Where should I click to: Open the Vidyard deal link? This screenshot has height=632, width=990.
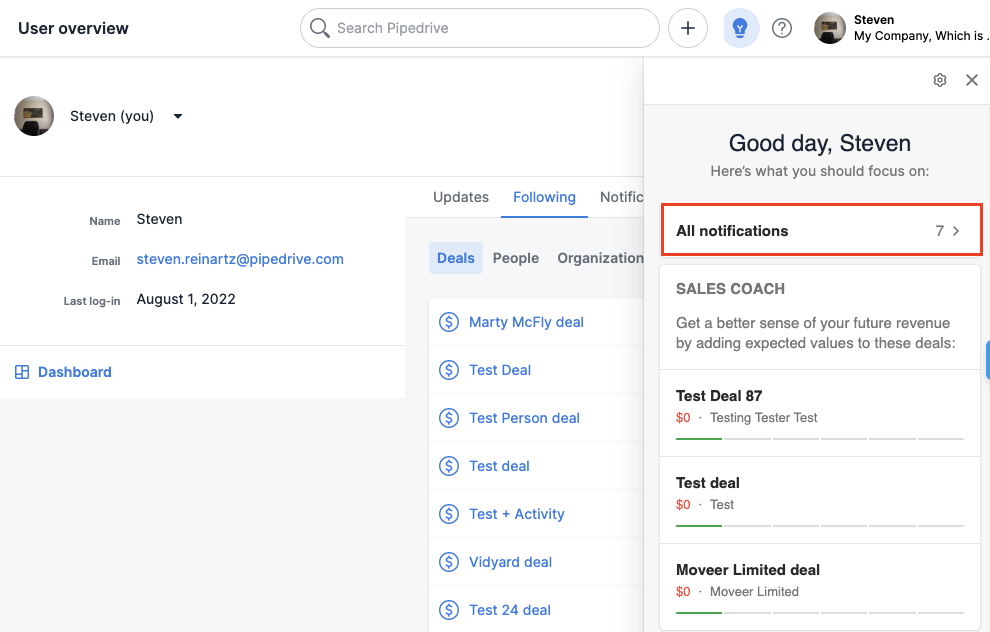[x=510, y=562]
